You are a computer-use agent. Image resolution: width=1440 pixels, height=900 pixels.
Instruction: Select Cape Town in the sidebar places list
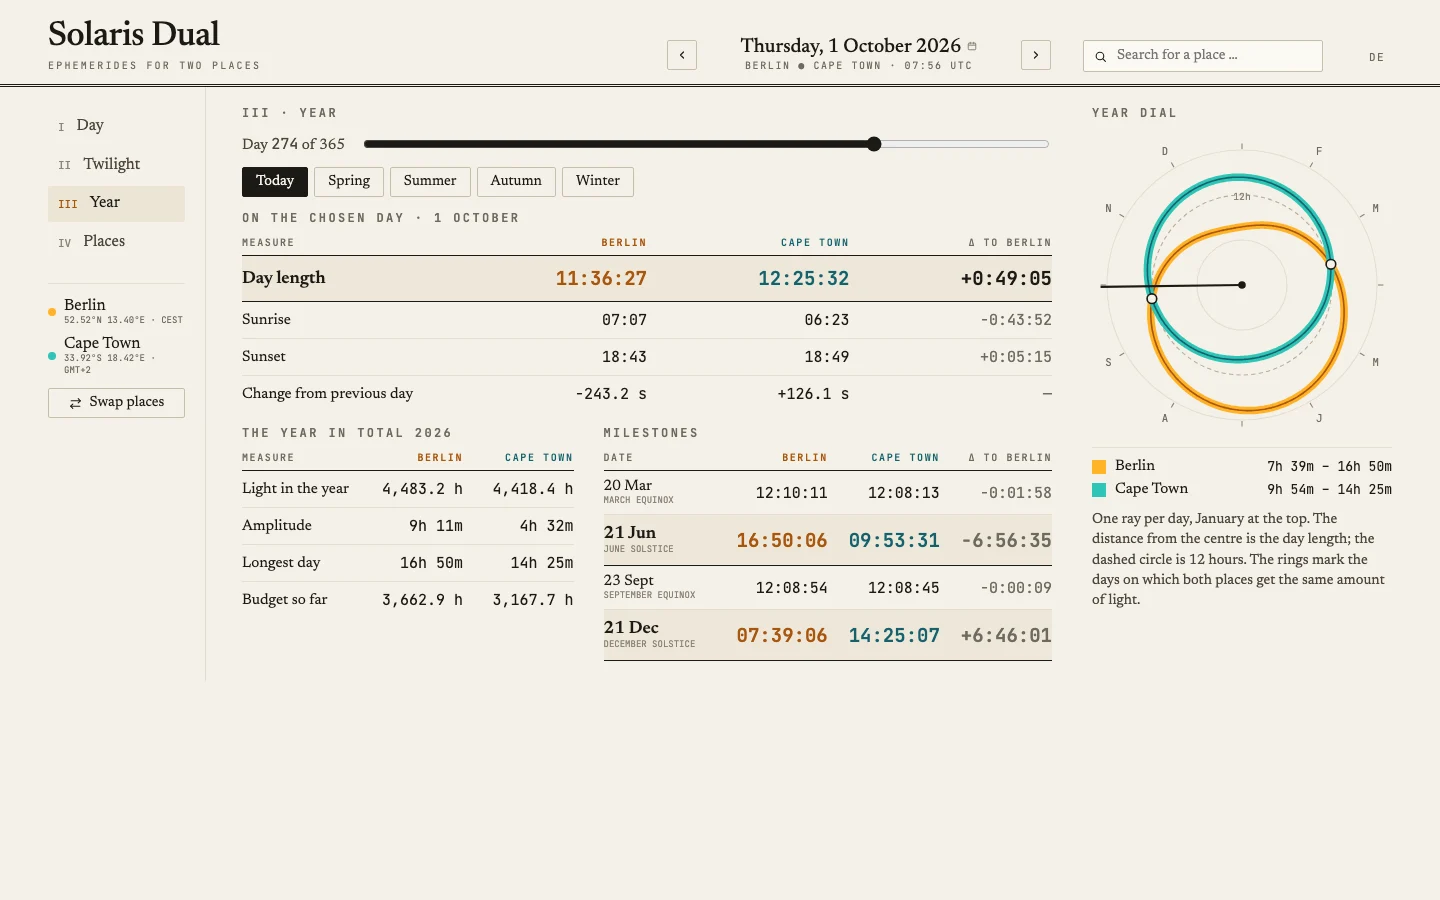(x=116, y=355)
